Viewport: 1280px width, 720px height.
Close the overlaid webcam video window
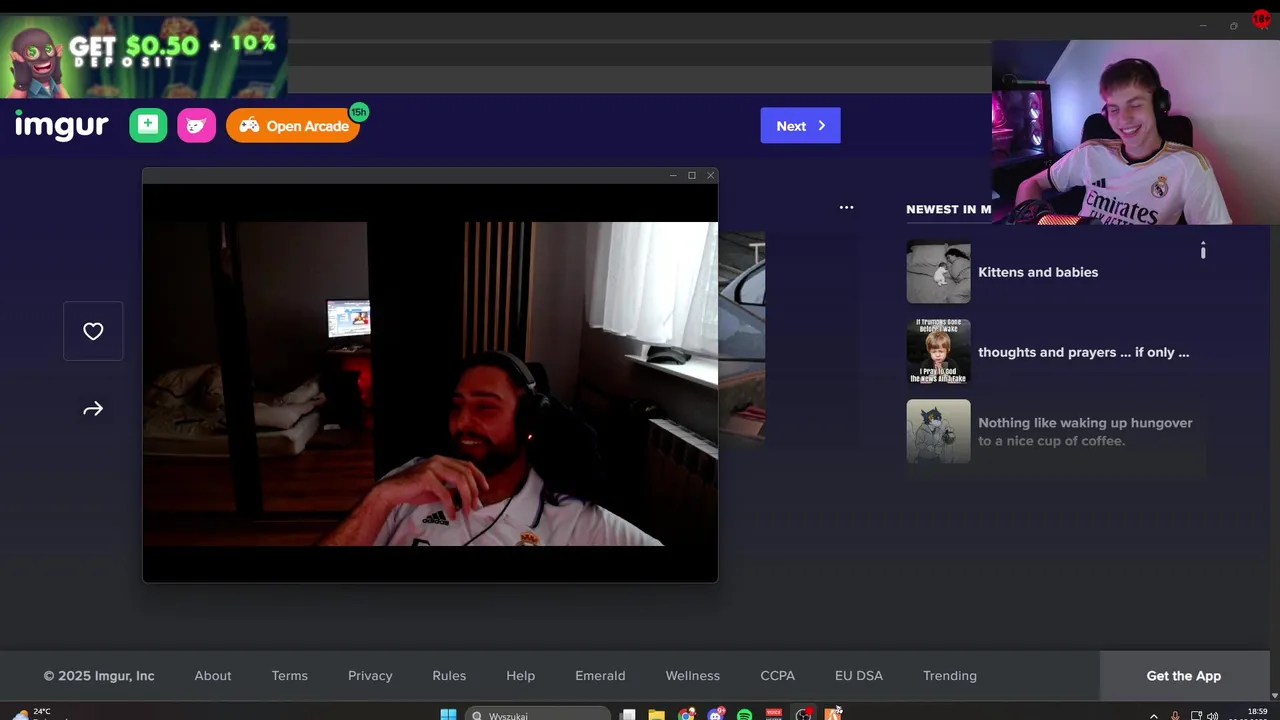point(711,175)
